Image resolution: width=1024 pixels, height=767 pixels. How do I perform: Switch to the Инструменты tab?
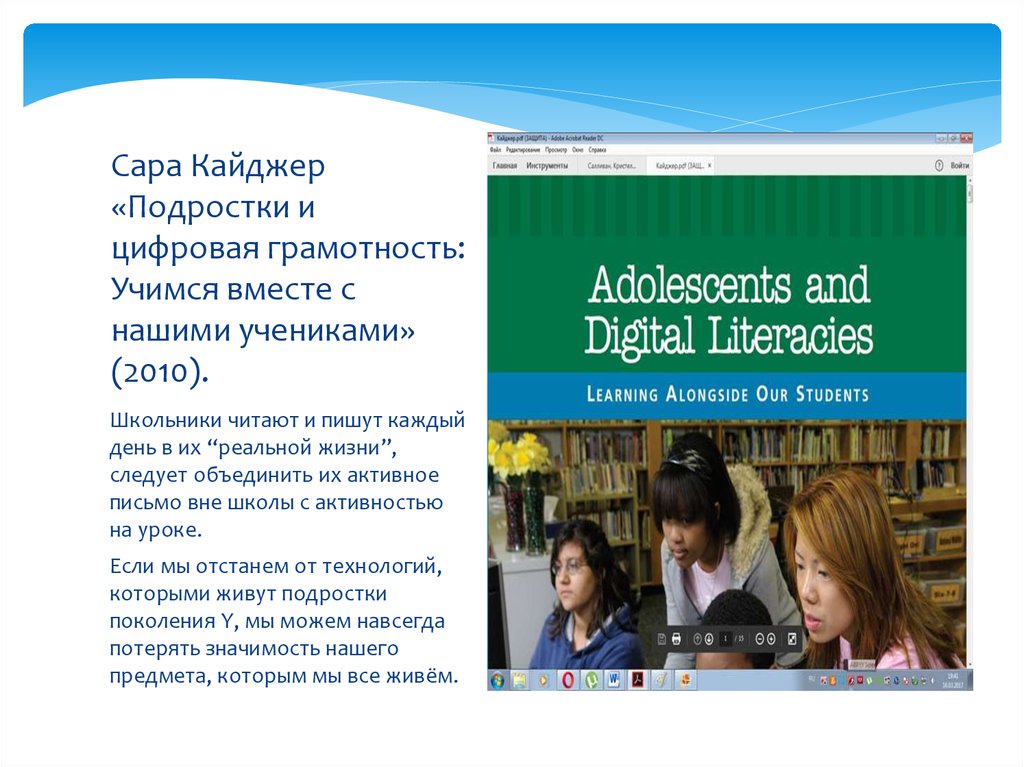[x=547, y=165]
